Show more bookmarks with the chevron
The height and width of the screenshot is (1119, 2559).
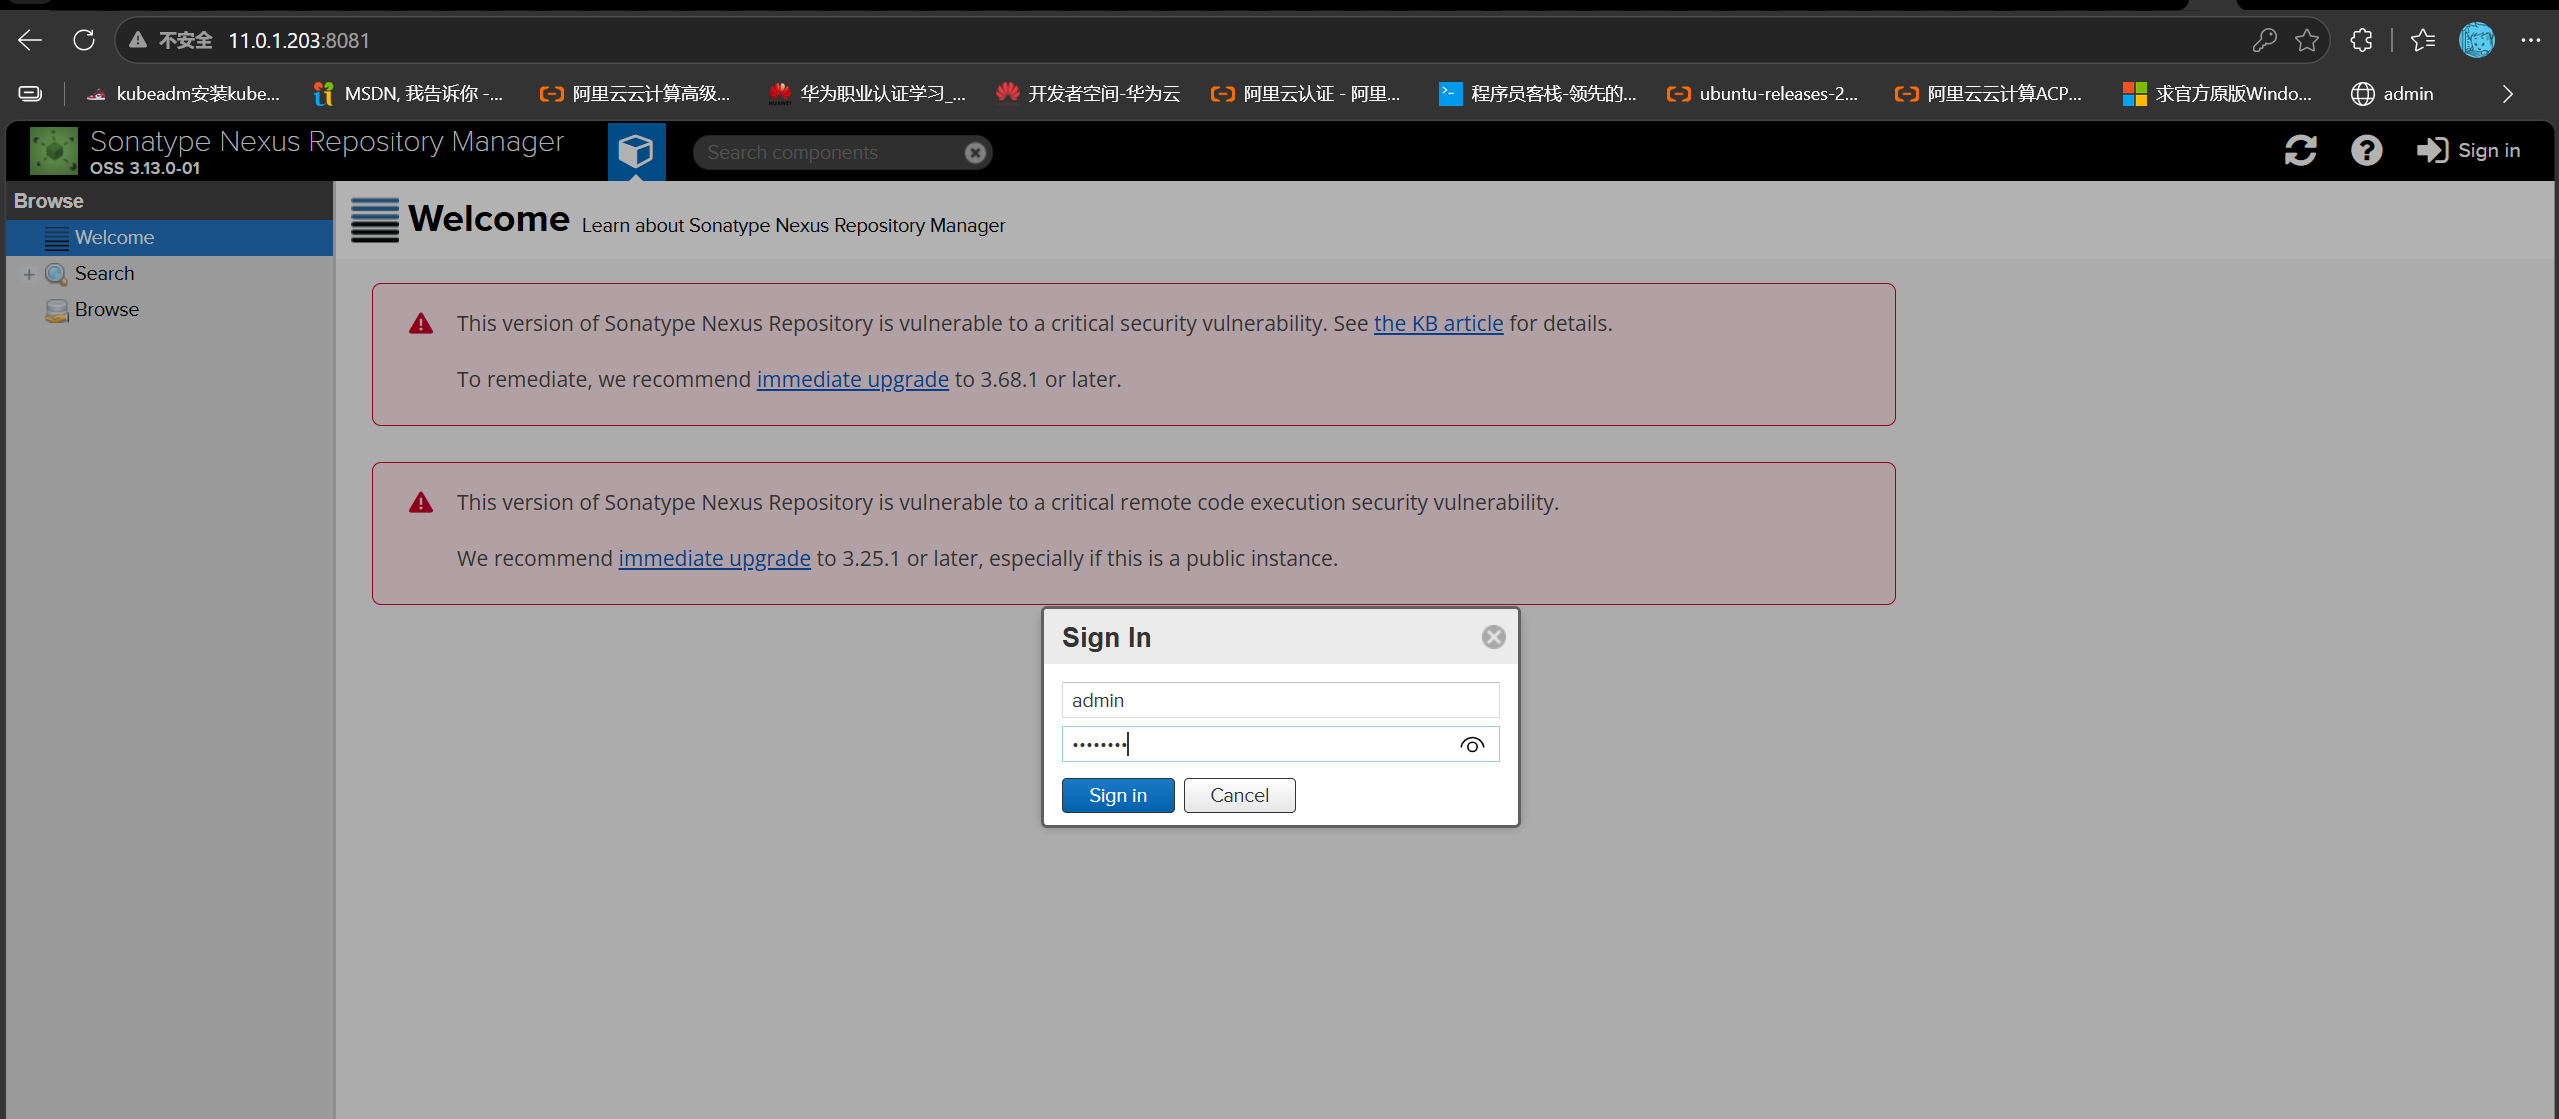tap(2507, 94)
